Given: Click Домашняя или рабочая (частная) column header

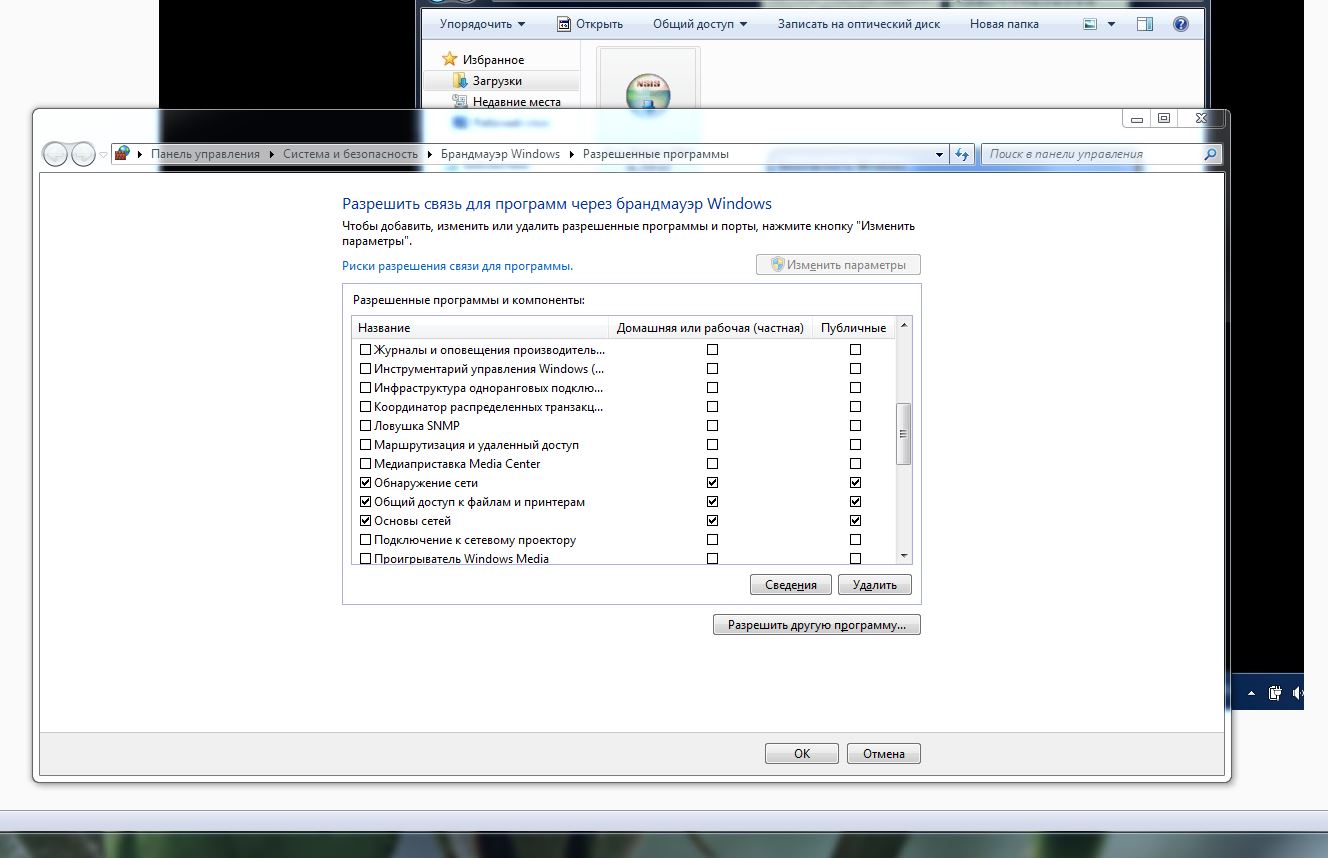Looking at the screenshot, I should click(x=710, y=328).
